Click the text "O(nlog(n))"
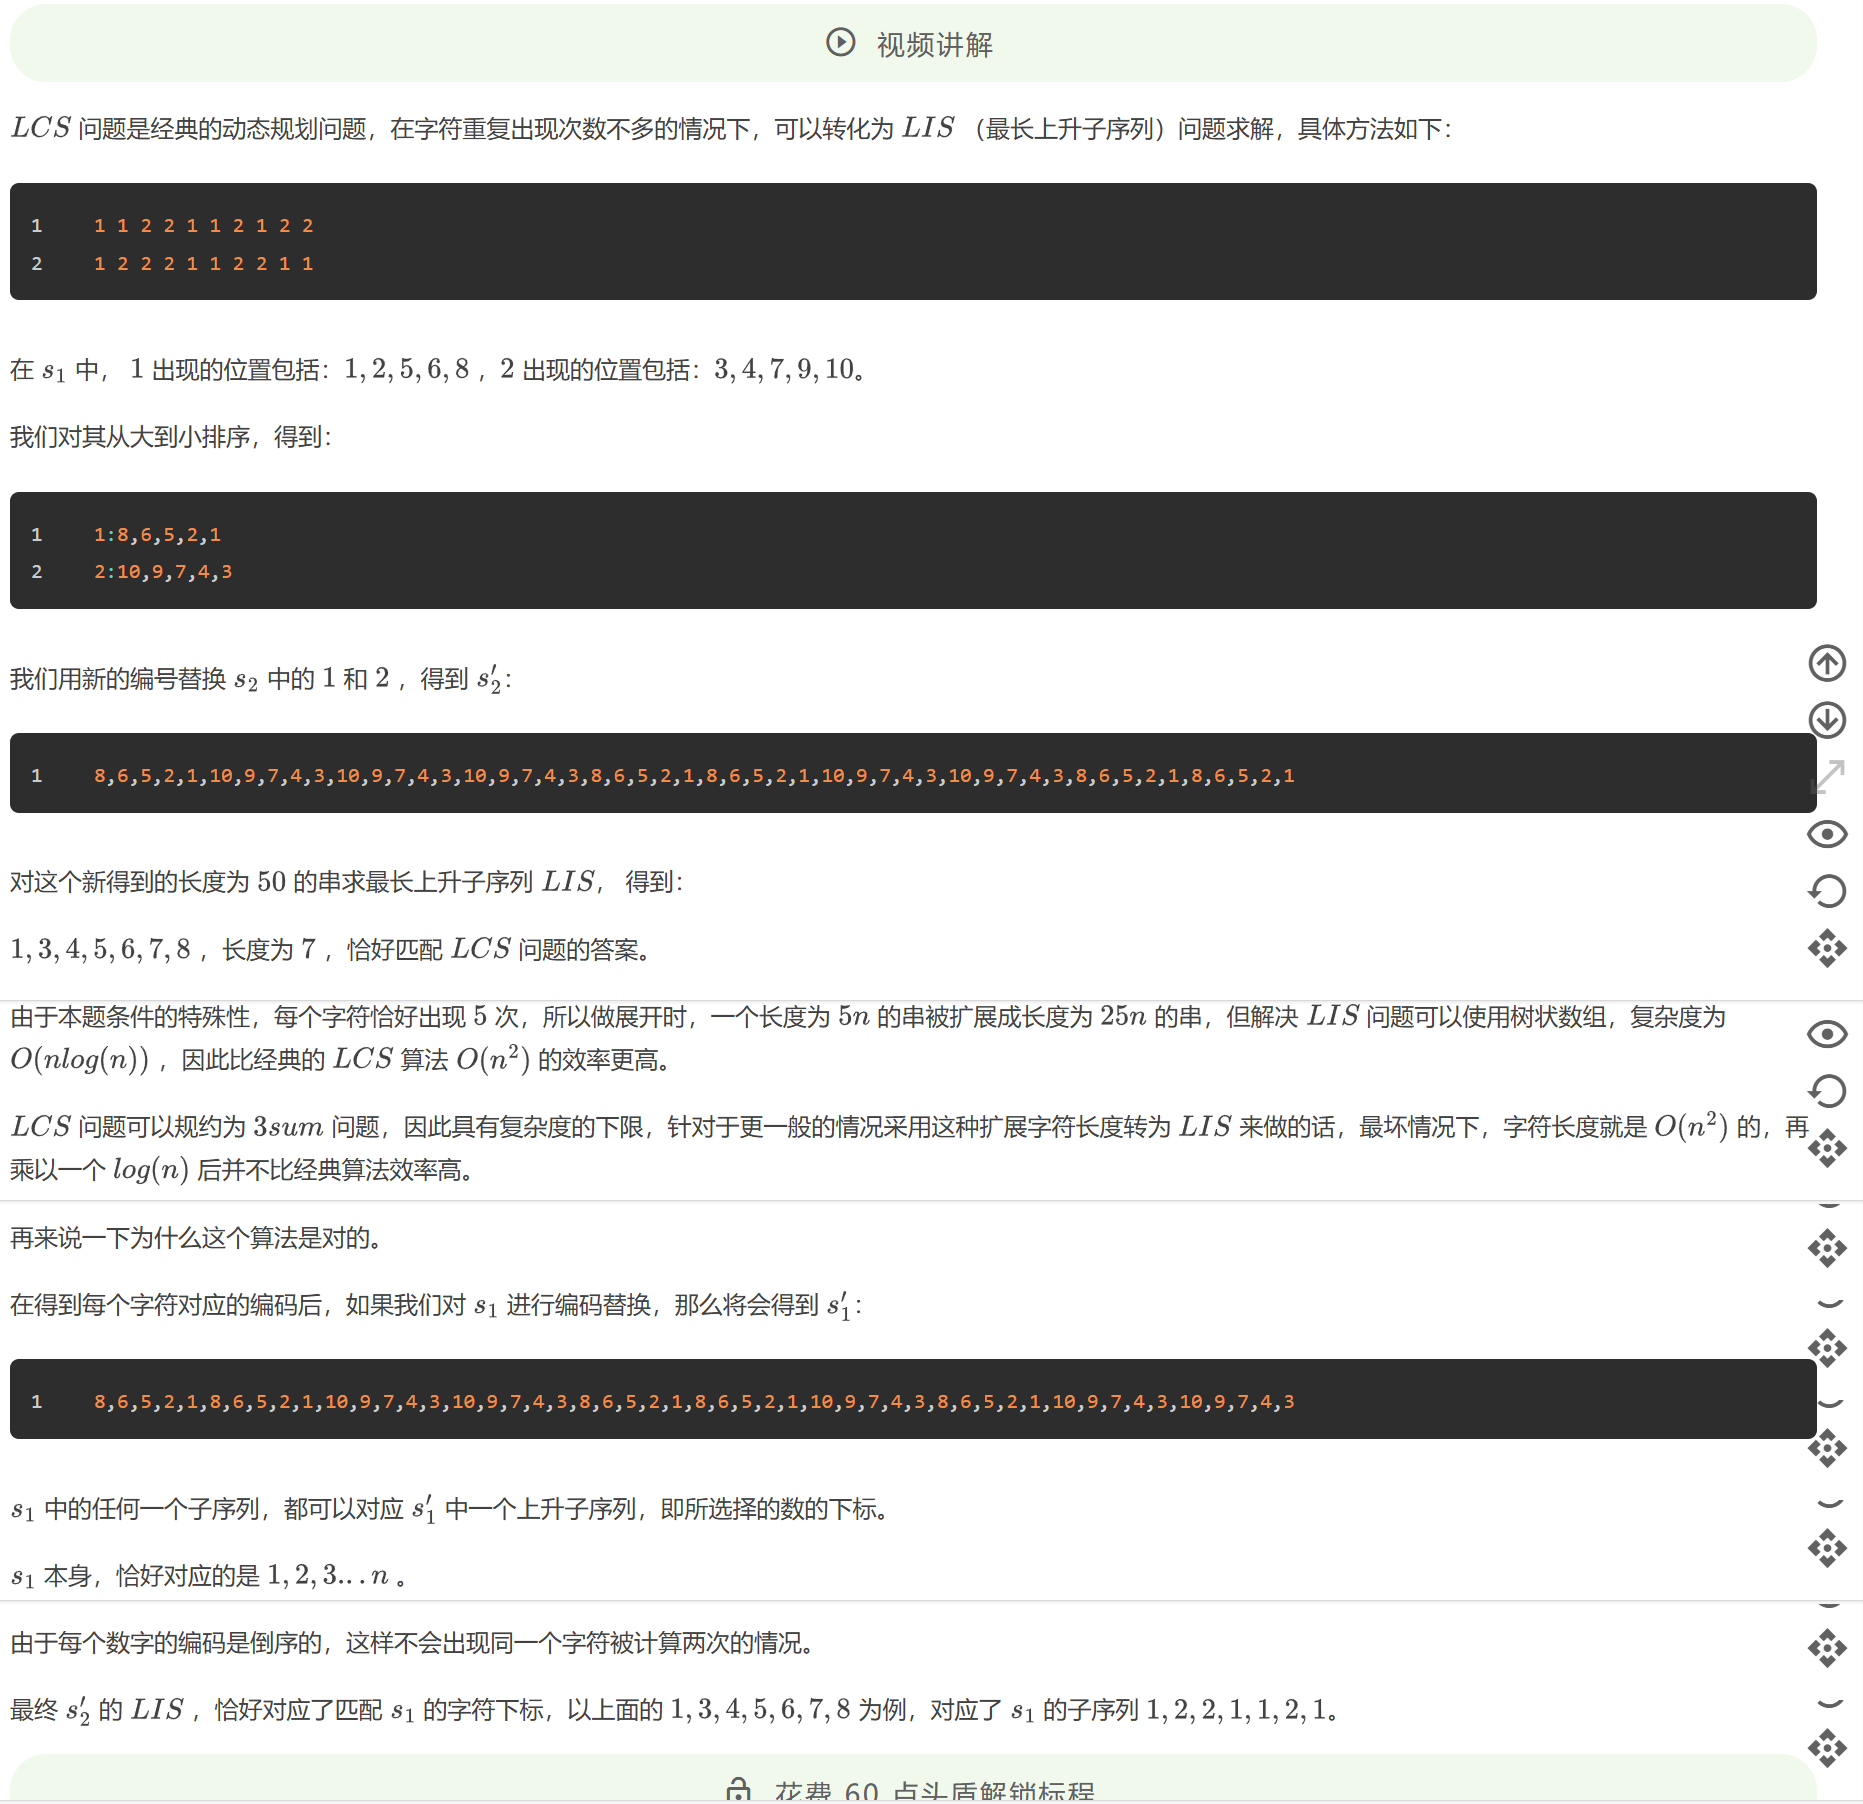Image resolution: width=1863 pixels, height=1804 pixels. (80, 1060)
